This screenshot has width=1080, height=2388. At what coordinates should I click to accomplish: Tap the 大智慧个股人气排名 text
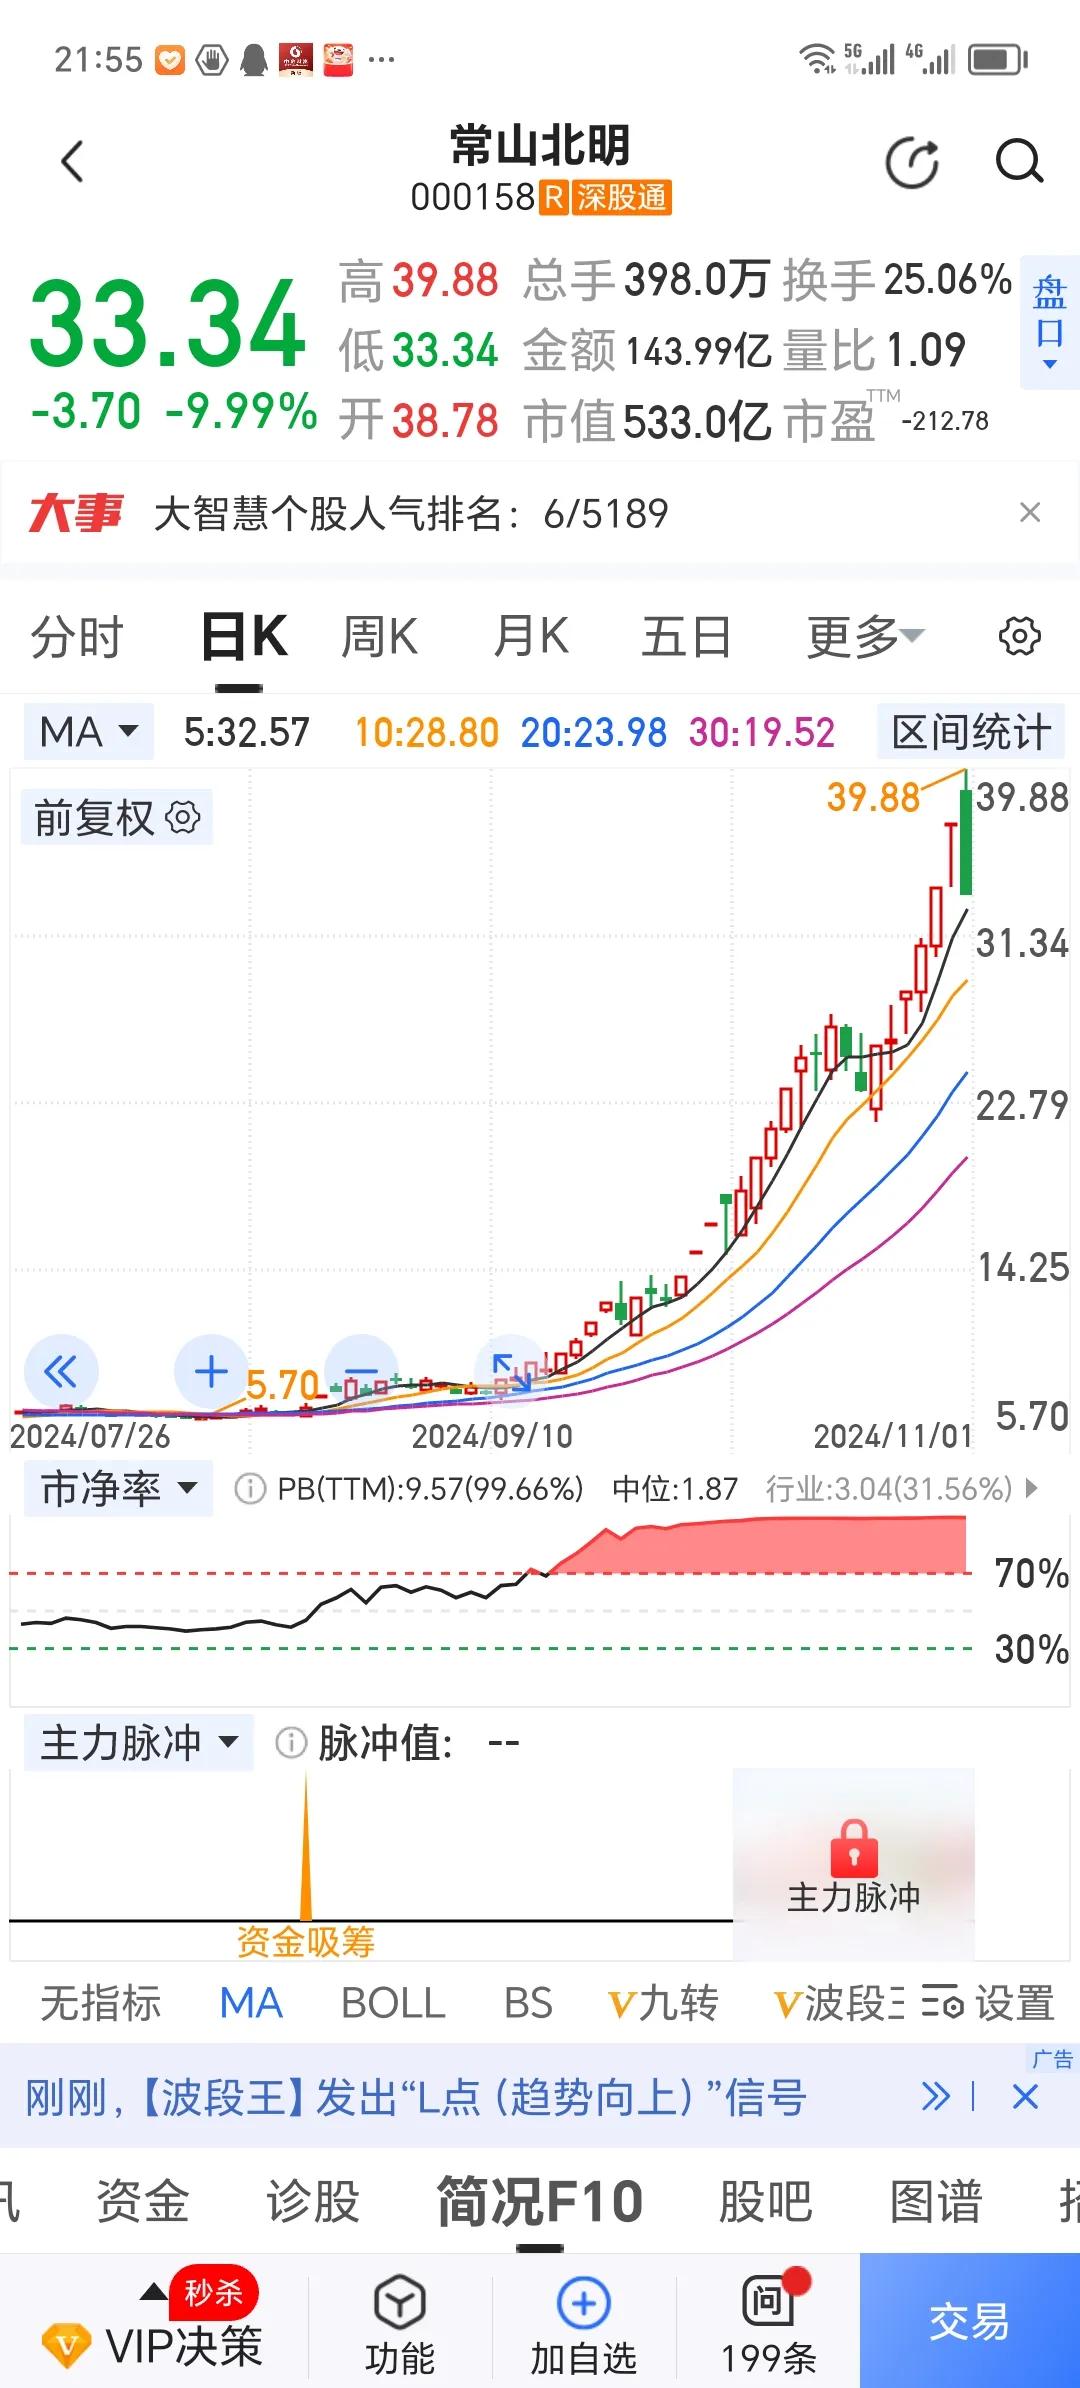tap(411, 513)
